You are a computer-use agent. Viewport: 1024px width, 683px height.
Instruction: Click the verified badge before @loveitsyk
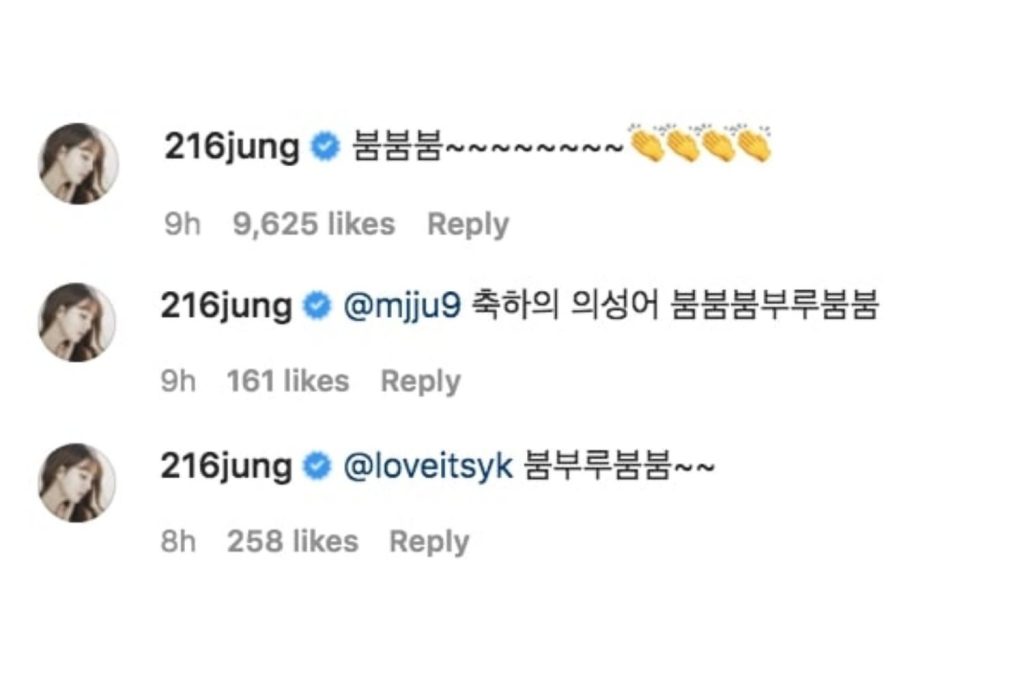click(318, 466)
